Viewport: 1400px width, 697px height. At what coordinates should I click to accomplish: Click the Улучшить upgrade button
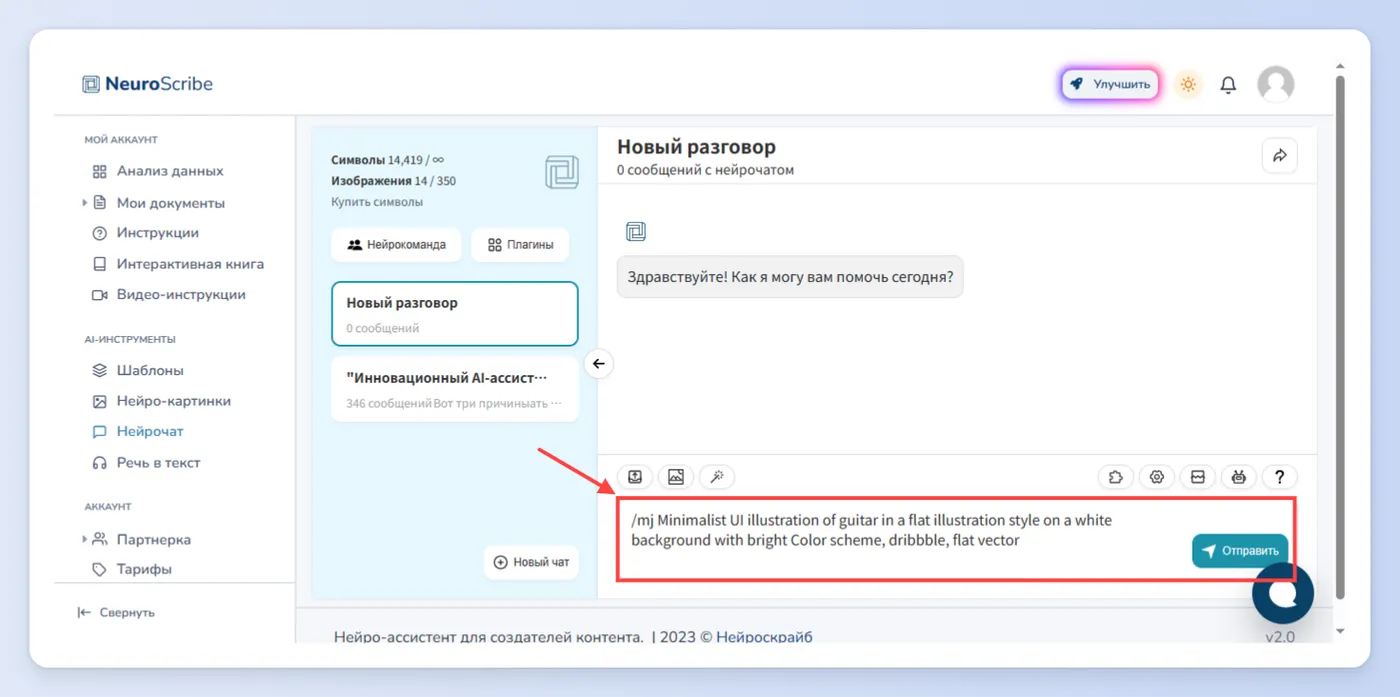point(1110,84)
